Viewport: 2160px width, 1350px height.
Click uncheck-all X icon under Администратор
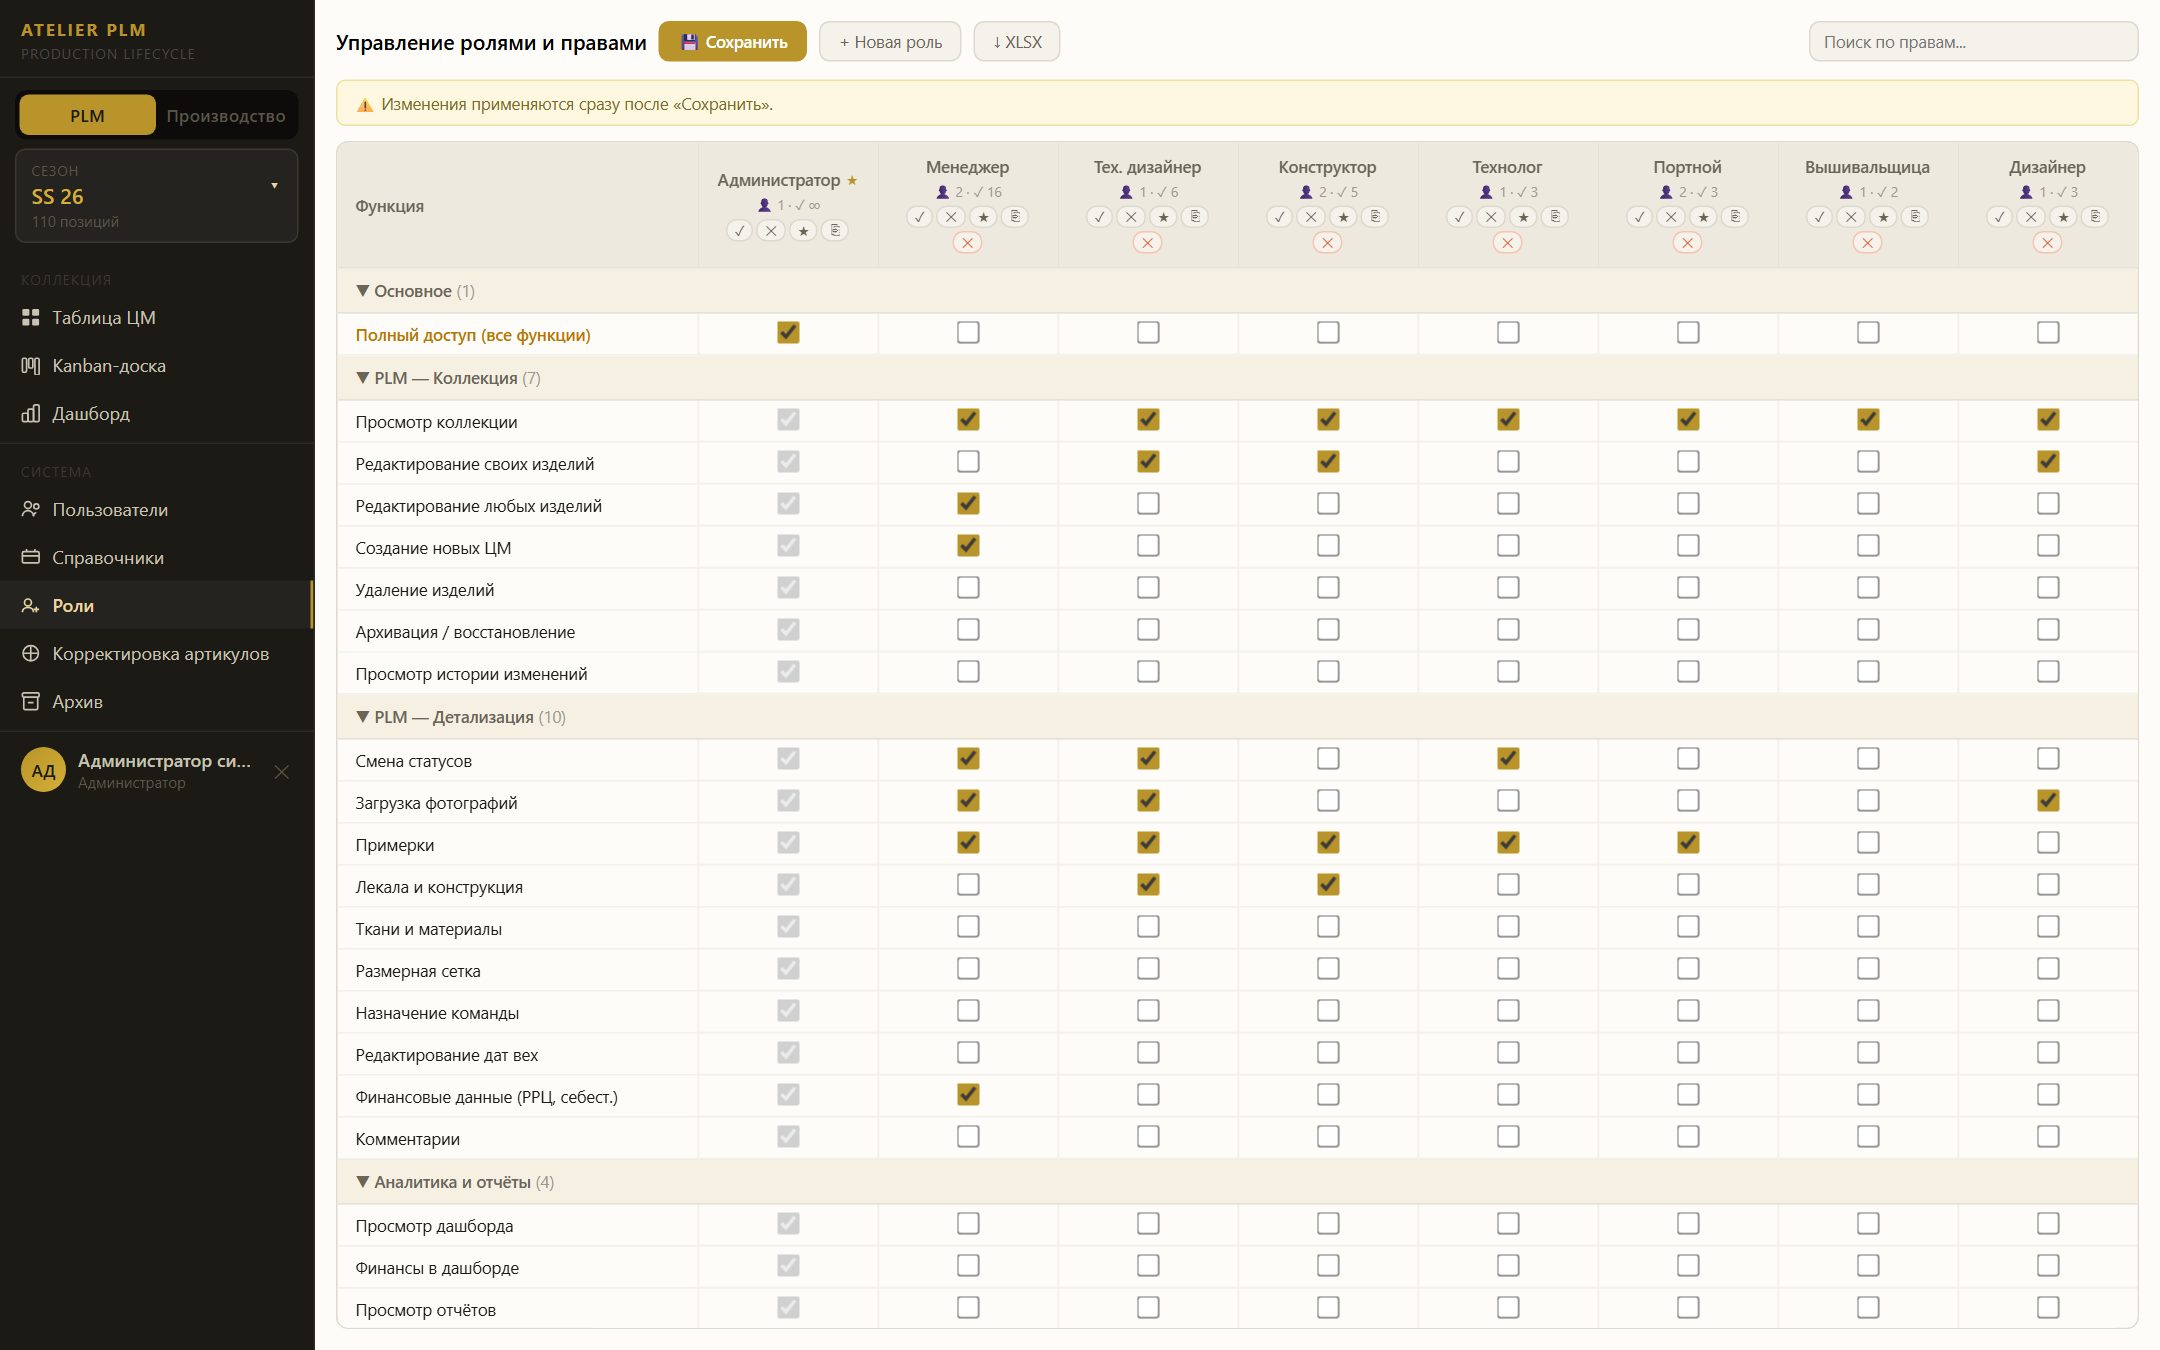(771, 231)
